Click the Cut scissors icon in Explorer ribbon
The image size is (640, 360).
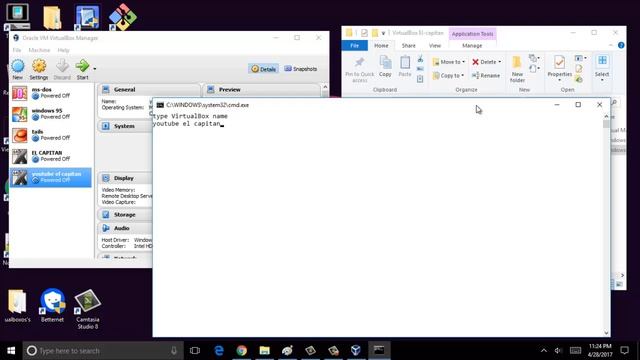click(x=420, y=60)
